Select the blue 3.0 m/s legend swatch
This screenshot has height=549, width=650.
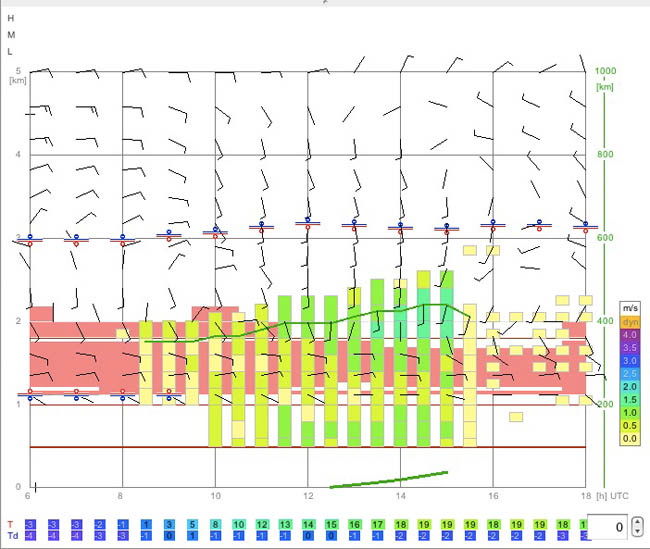(x=630, y=361)
